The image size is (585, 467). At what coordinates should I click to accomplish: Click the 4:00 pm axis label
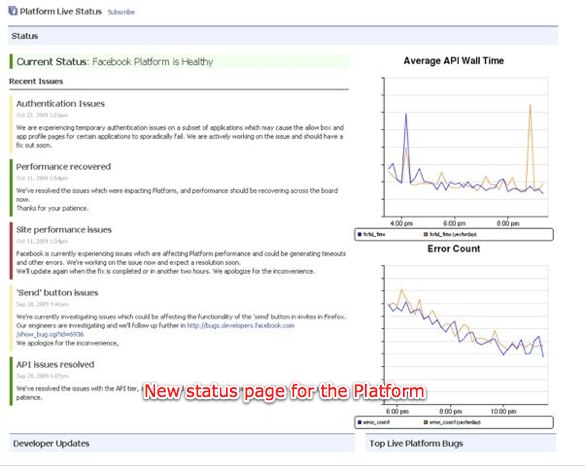[401, 223]
